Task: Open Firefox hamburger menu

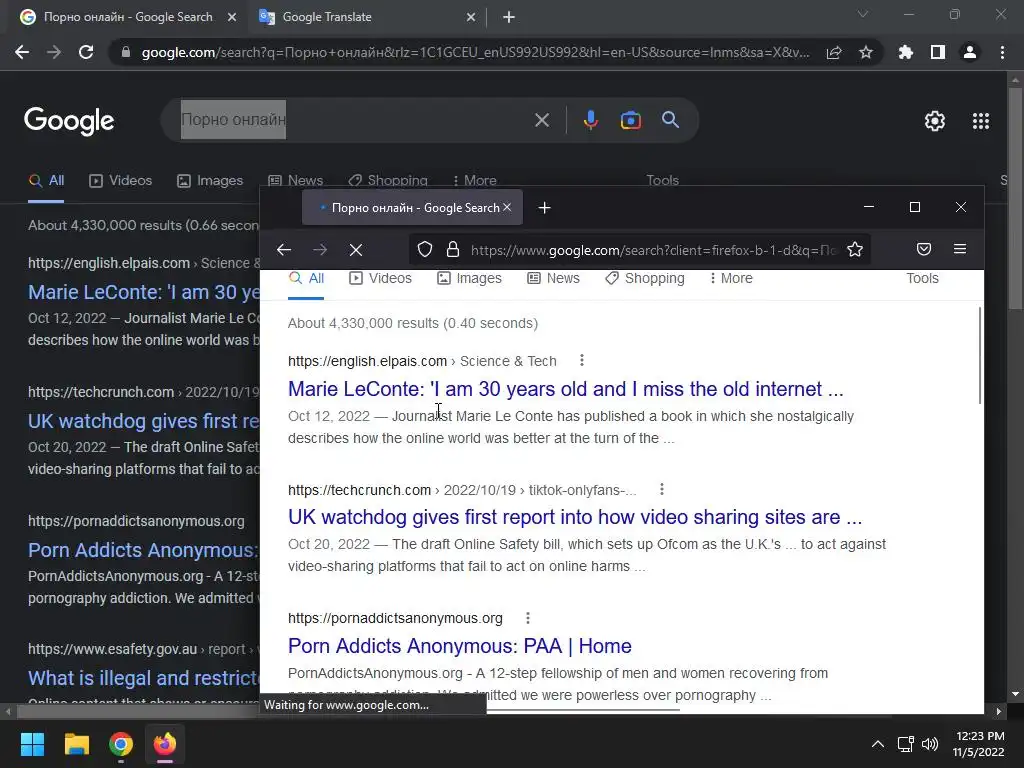Action: tap(960, 249)
